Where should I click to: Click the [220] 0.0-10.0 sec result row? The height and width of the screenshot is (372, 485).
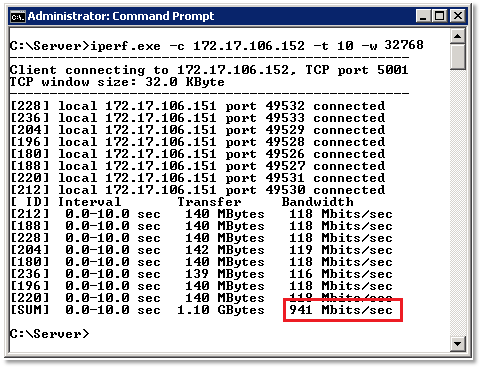pos(202,298)
